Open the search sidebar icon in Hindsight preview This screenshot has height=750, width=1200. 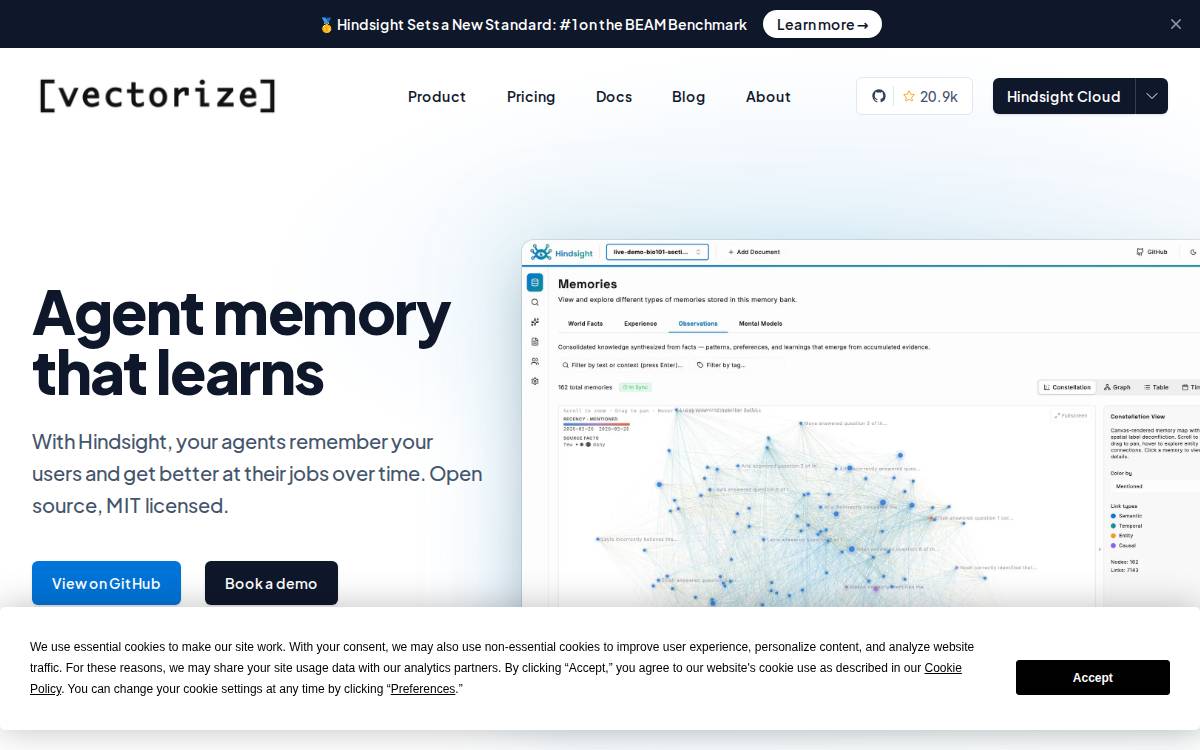tap(535, 302)
